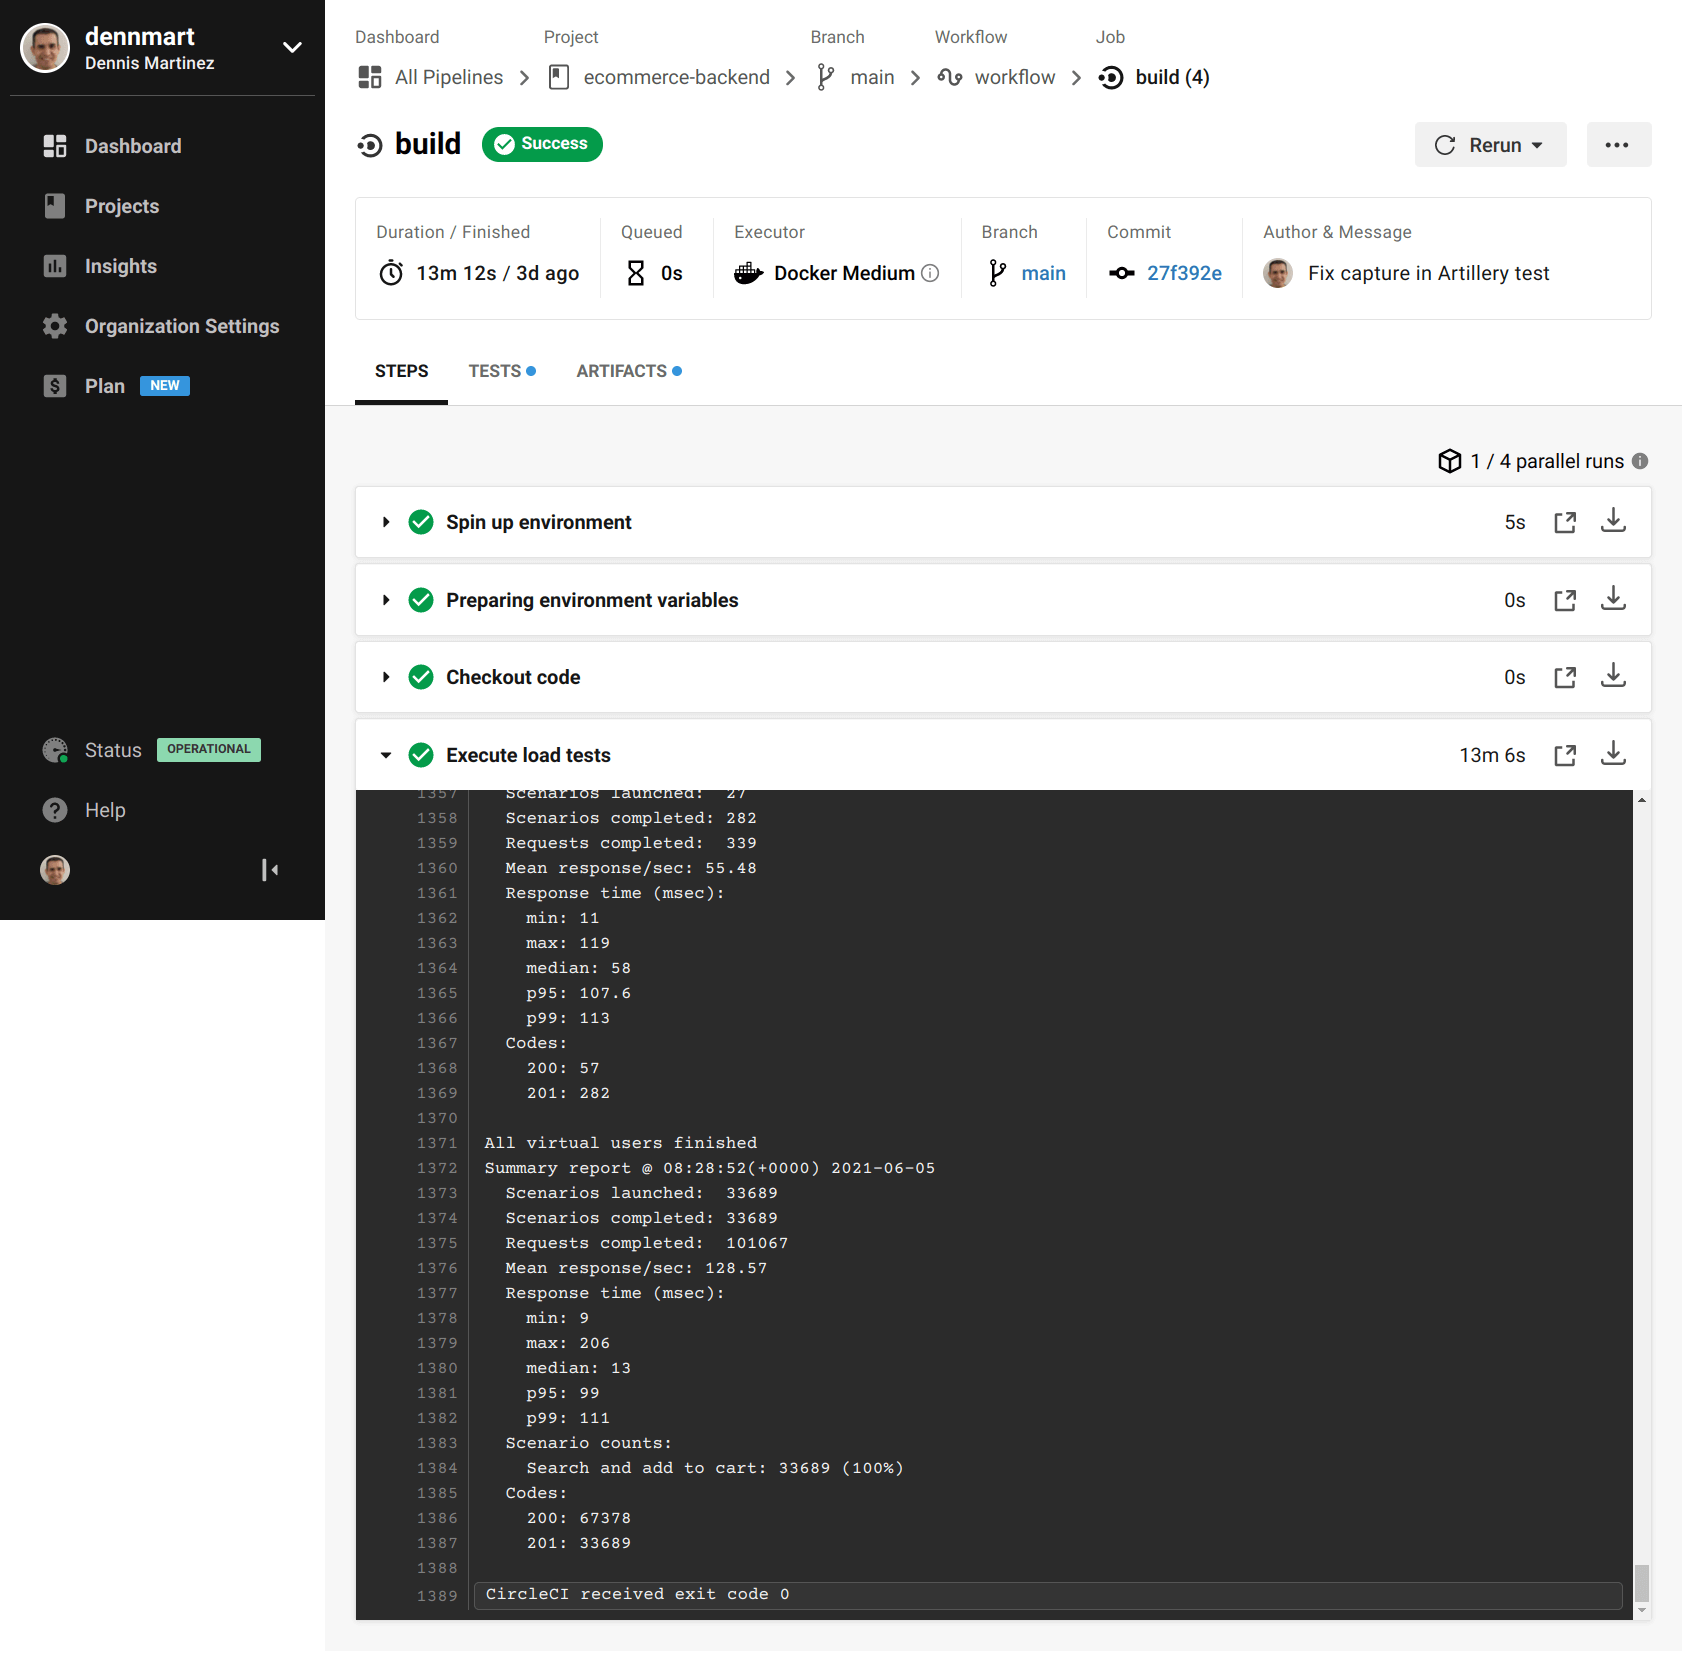Open the Rerun dropdown arrow
Image resolution: width=1682 pixels, height=1660 pixels.
[x=1537, y=144]
